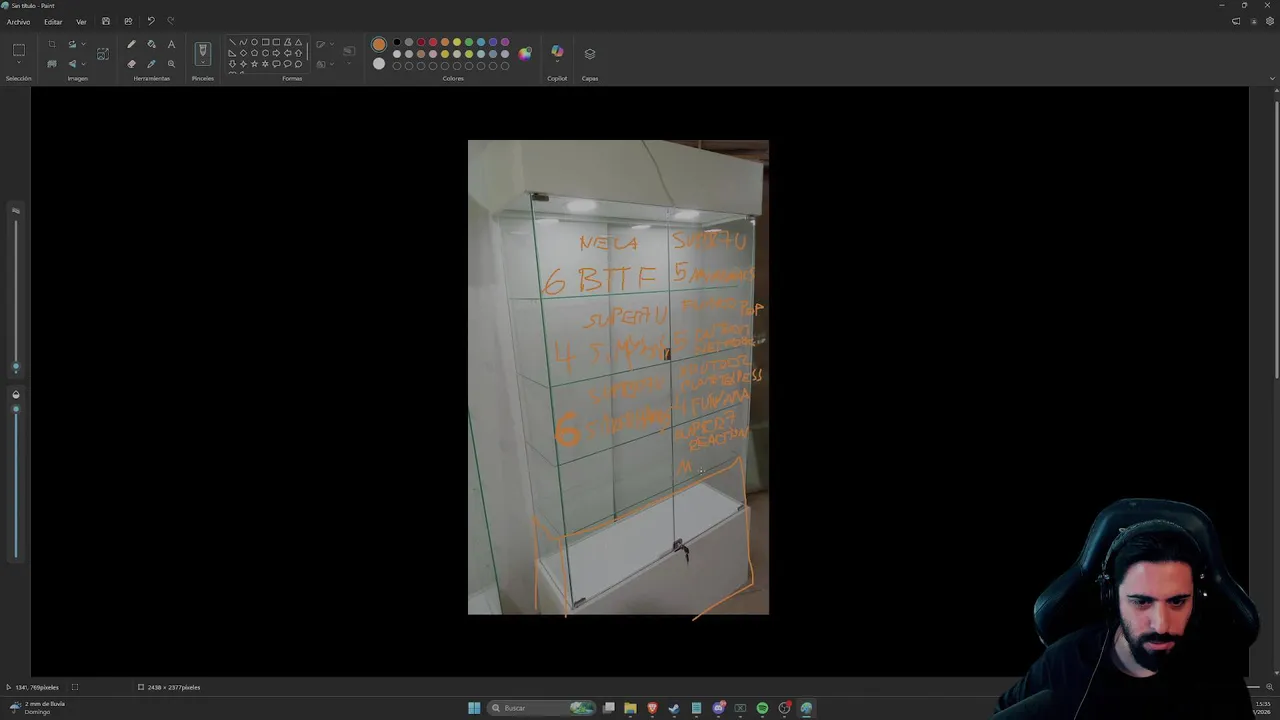Screen dimensions: 1280x720
Task: Click the Flip image icon
Action: coord(72,64)
